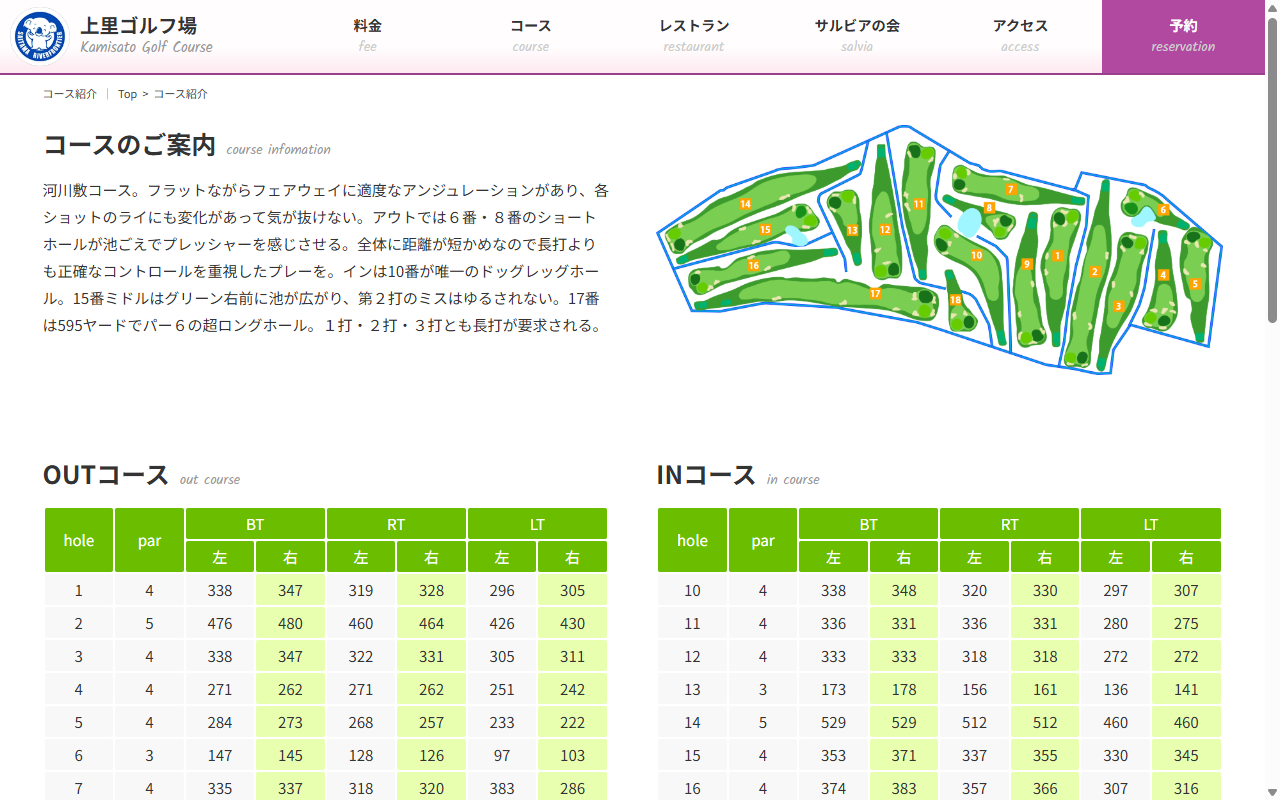Click the IN course par header cell

(763, 540)
